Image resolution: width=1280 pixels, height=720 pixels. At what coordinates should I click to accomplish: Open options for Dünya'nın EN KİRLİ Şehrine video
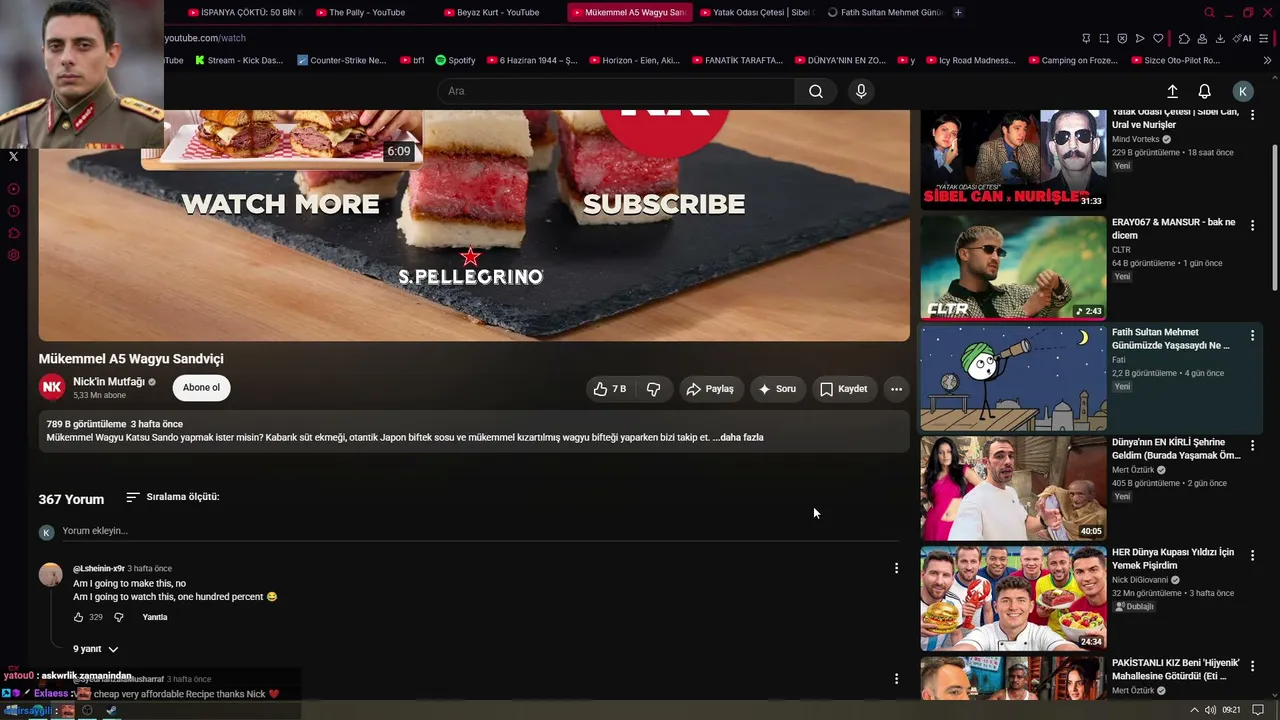(1252, 445)
